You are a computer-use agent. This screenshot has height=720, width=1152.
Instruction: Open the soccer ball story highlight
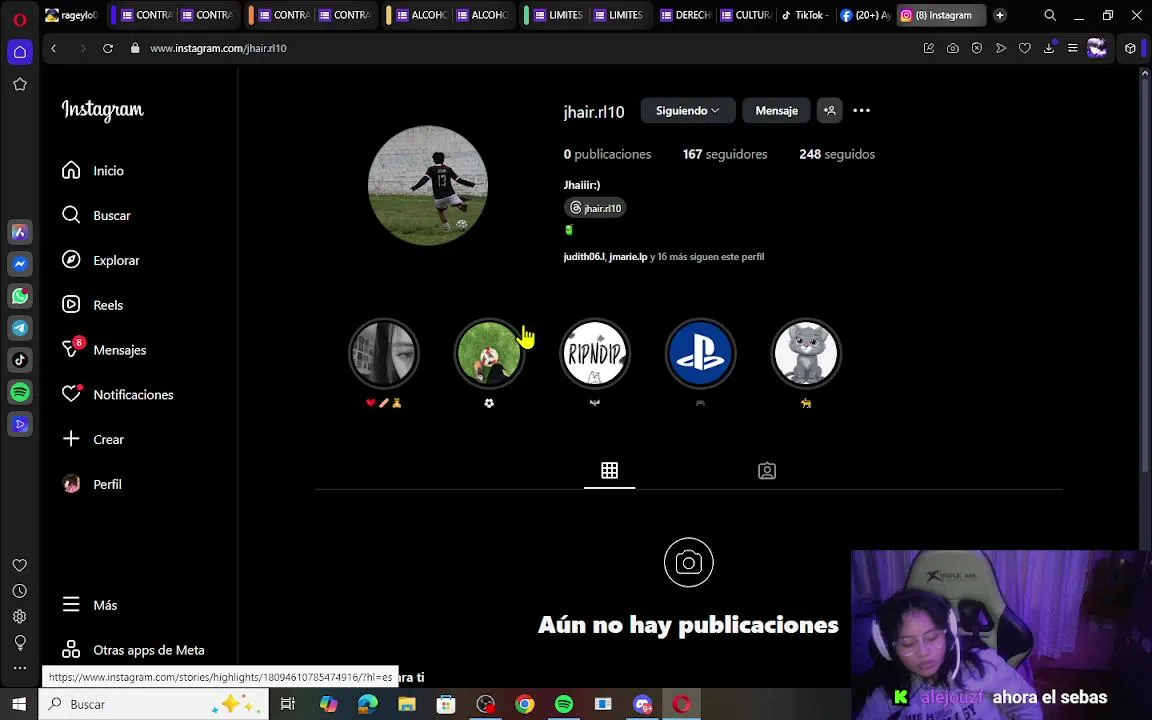tap(489, 353)
